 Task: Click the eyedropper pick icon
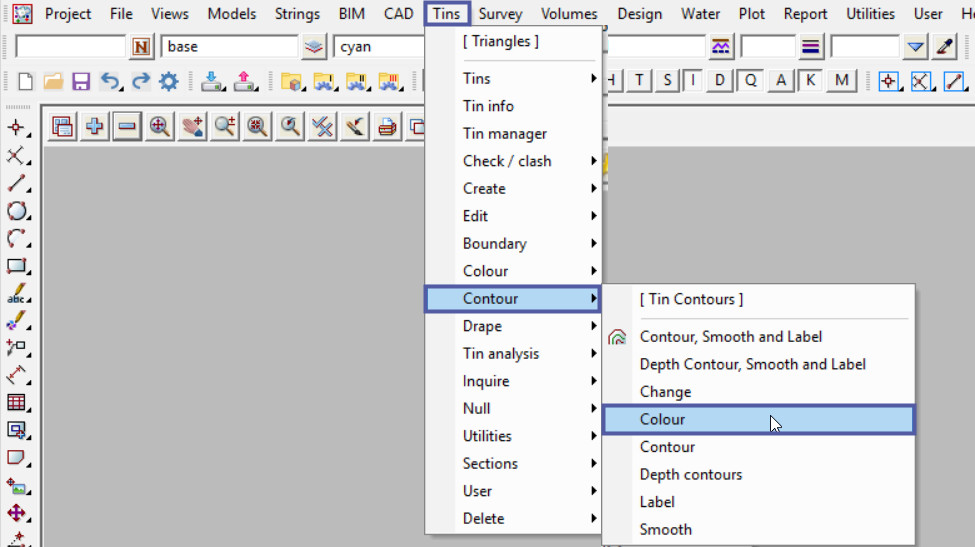[944, 47]
